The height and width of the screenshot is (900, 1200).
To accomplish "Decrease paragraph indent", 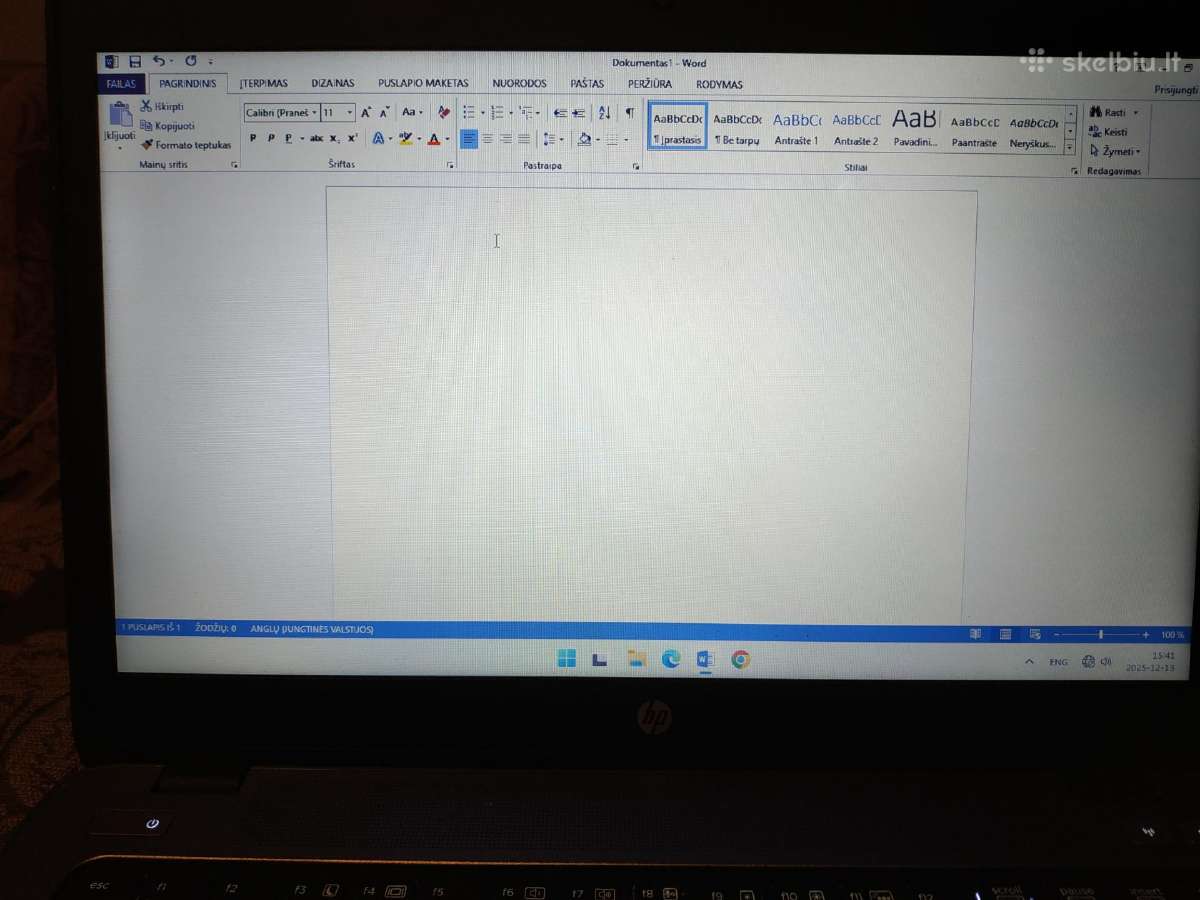I will pos(560,113).
